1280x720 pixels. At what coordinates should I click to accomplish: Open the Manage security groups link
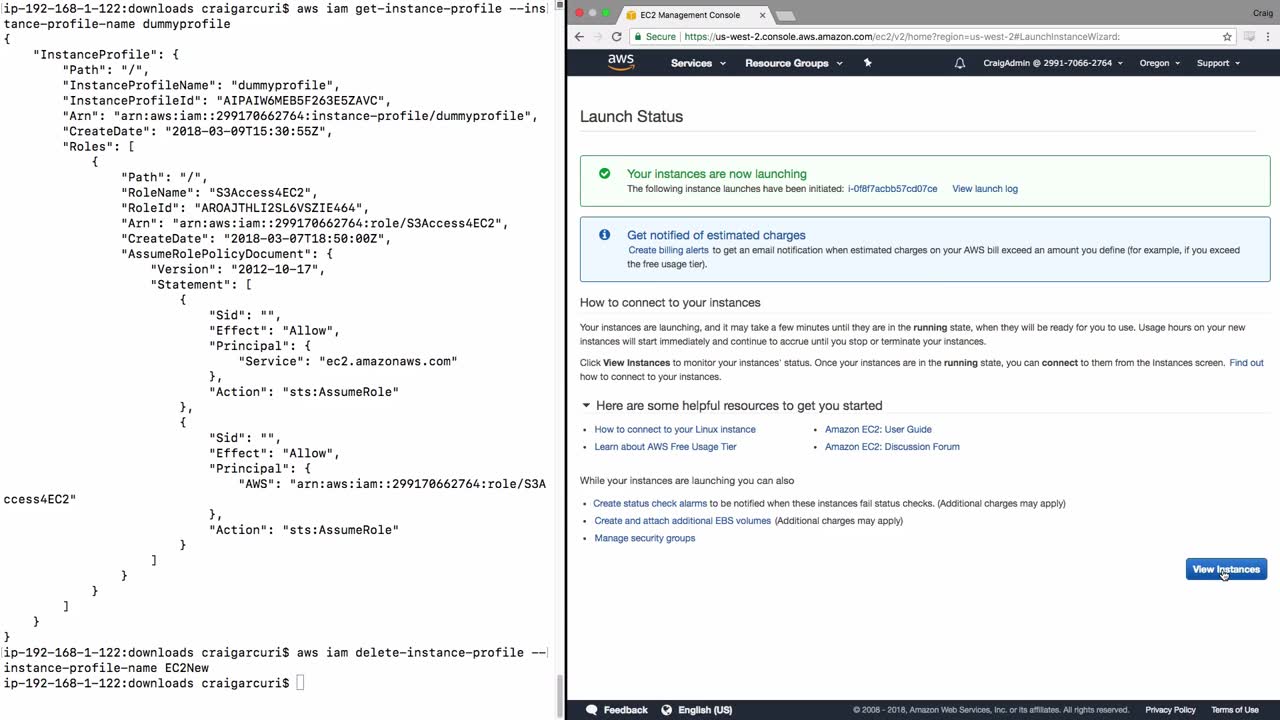click(x=645, y=538)
